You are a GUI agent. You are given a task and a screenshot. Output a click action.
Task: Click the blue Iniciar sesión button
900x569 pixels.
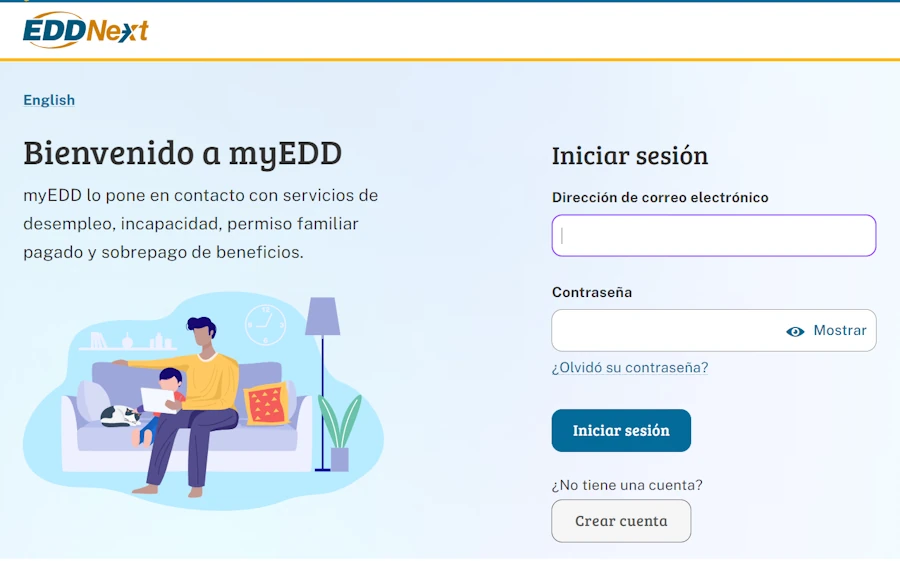[x=621, y=431]
